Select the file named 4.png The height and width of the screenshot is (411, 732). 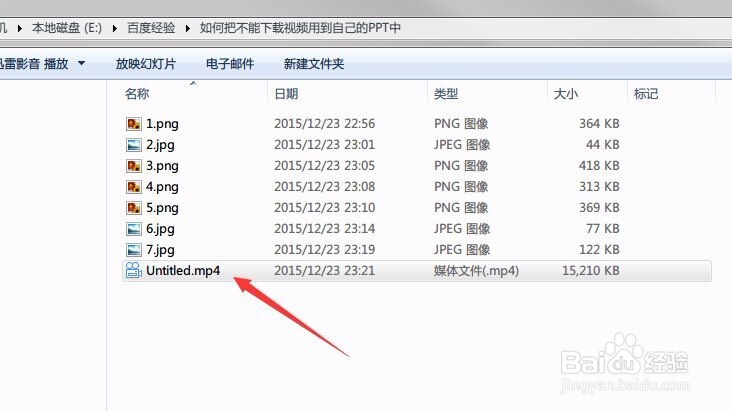tap(162, 187)
